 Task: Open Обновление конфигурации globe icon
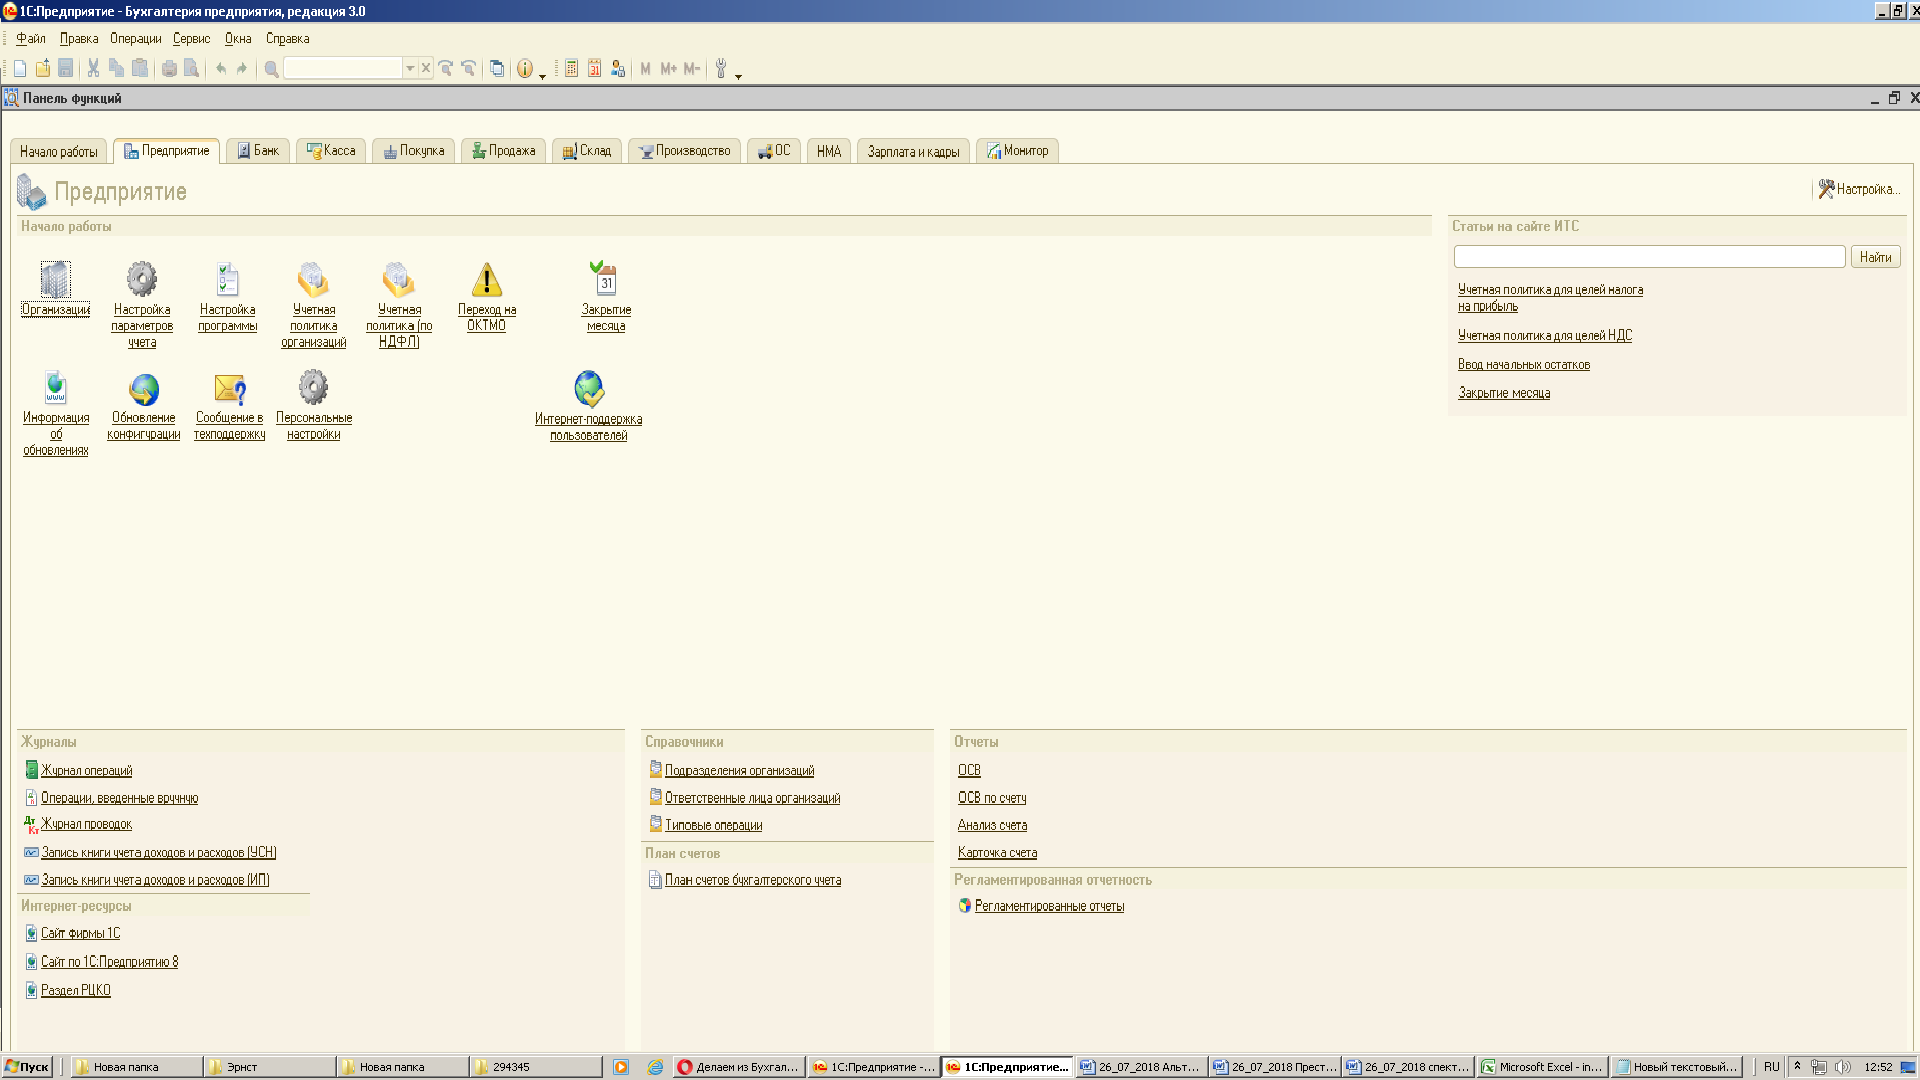[x=144, y=388]
